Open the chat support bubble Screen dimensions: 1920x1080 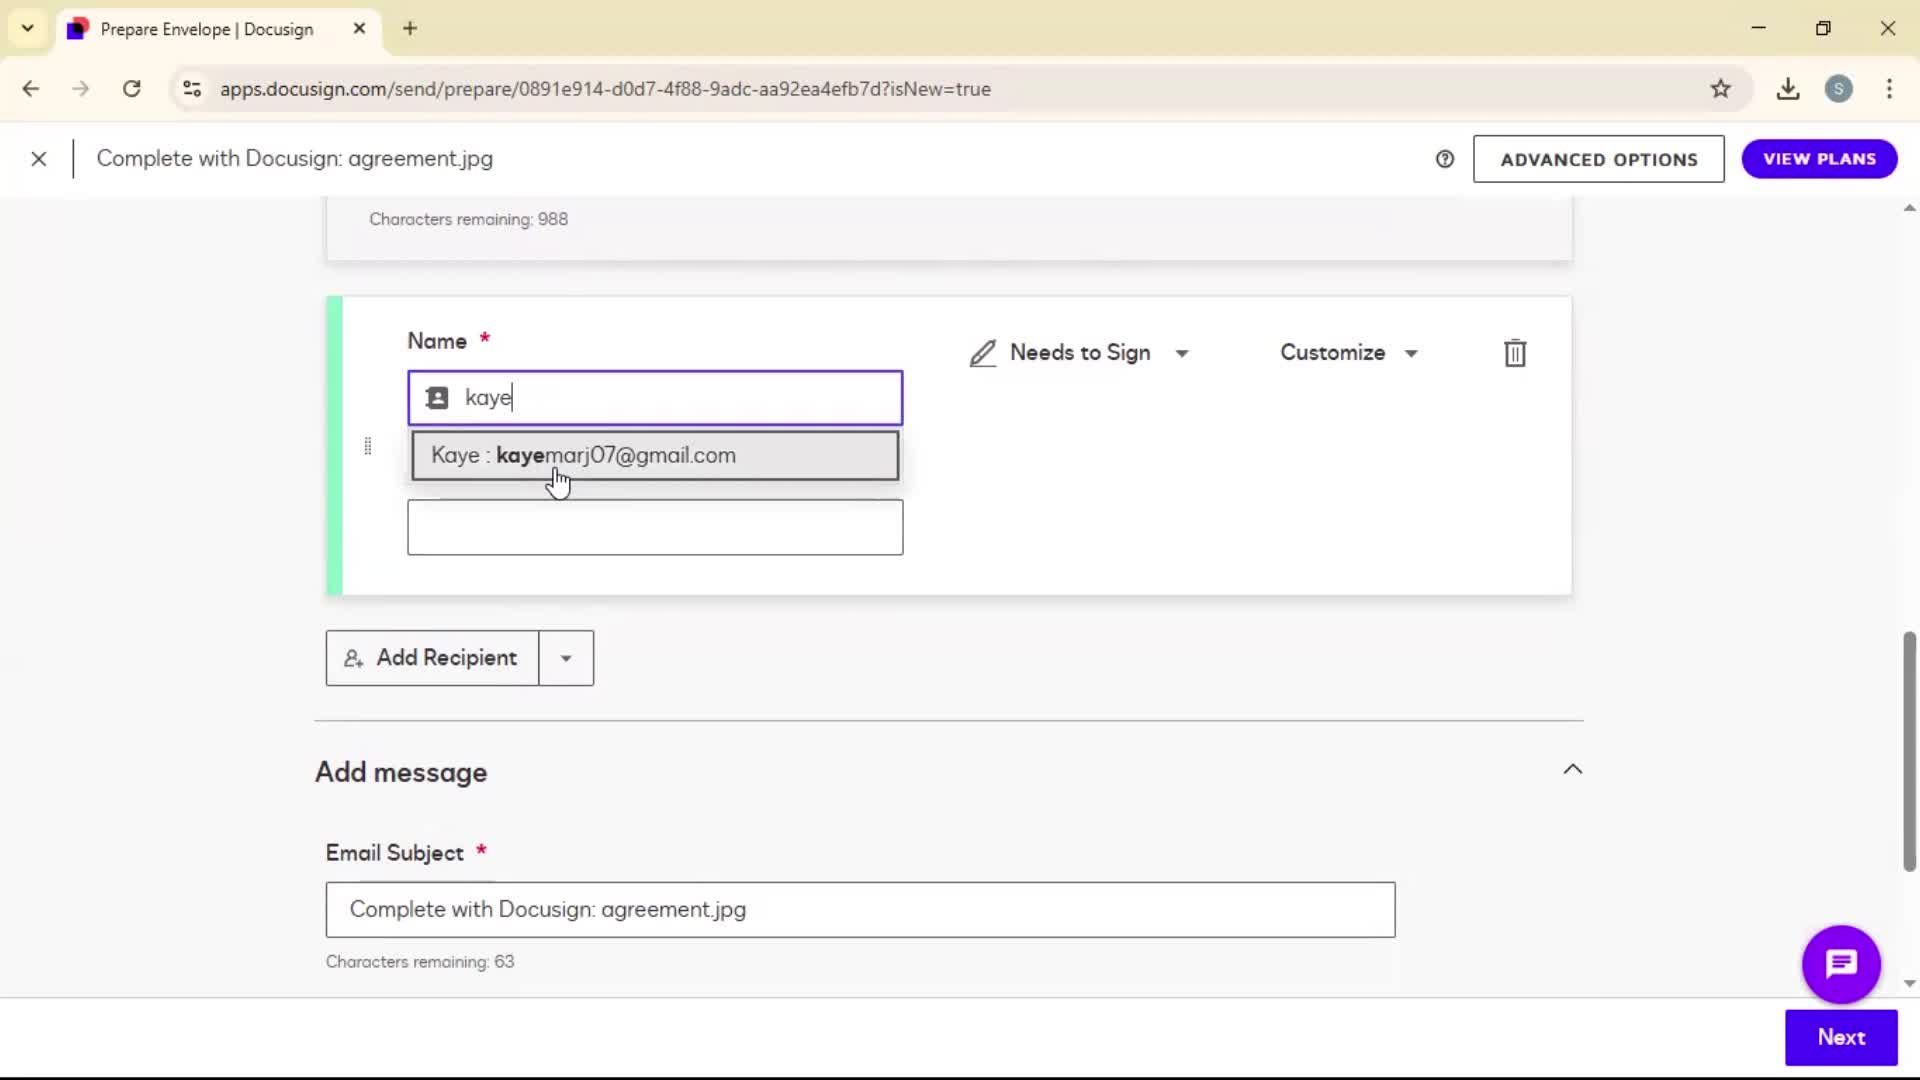tap(1841, 964)
